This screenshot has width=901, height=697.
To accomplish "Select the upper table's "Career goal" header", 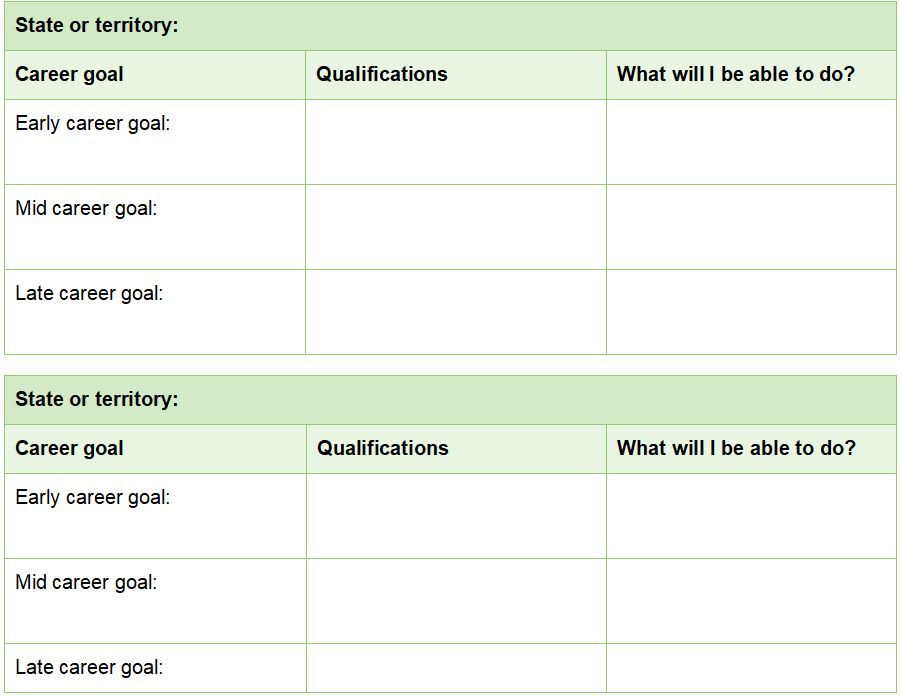I will pyautogui.click(x=155, y=75).
